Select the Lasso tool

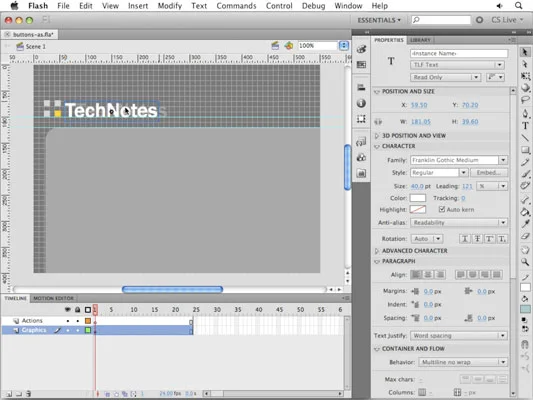[x=525, y=100]
